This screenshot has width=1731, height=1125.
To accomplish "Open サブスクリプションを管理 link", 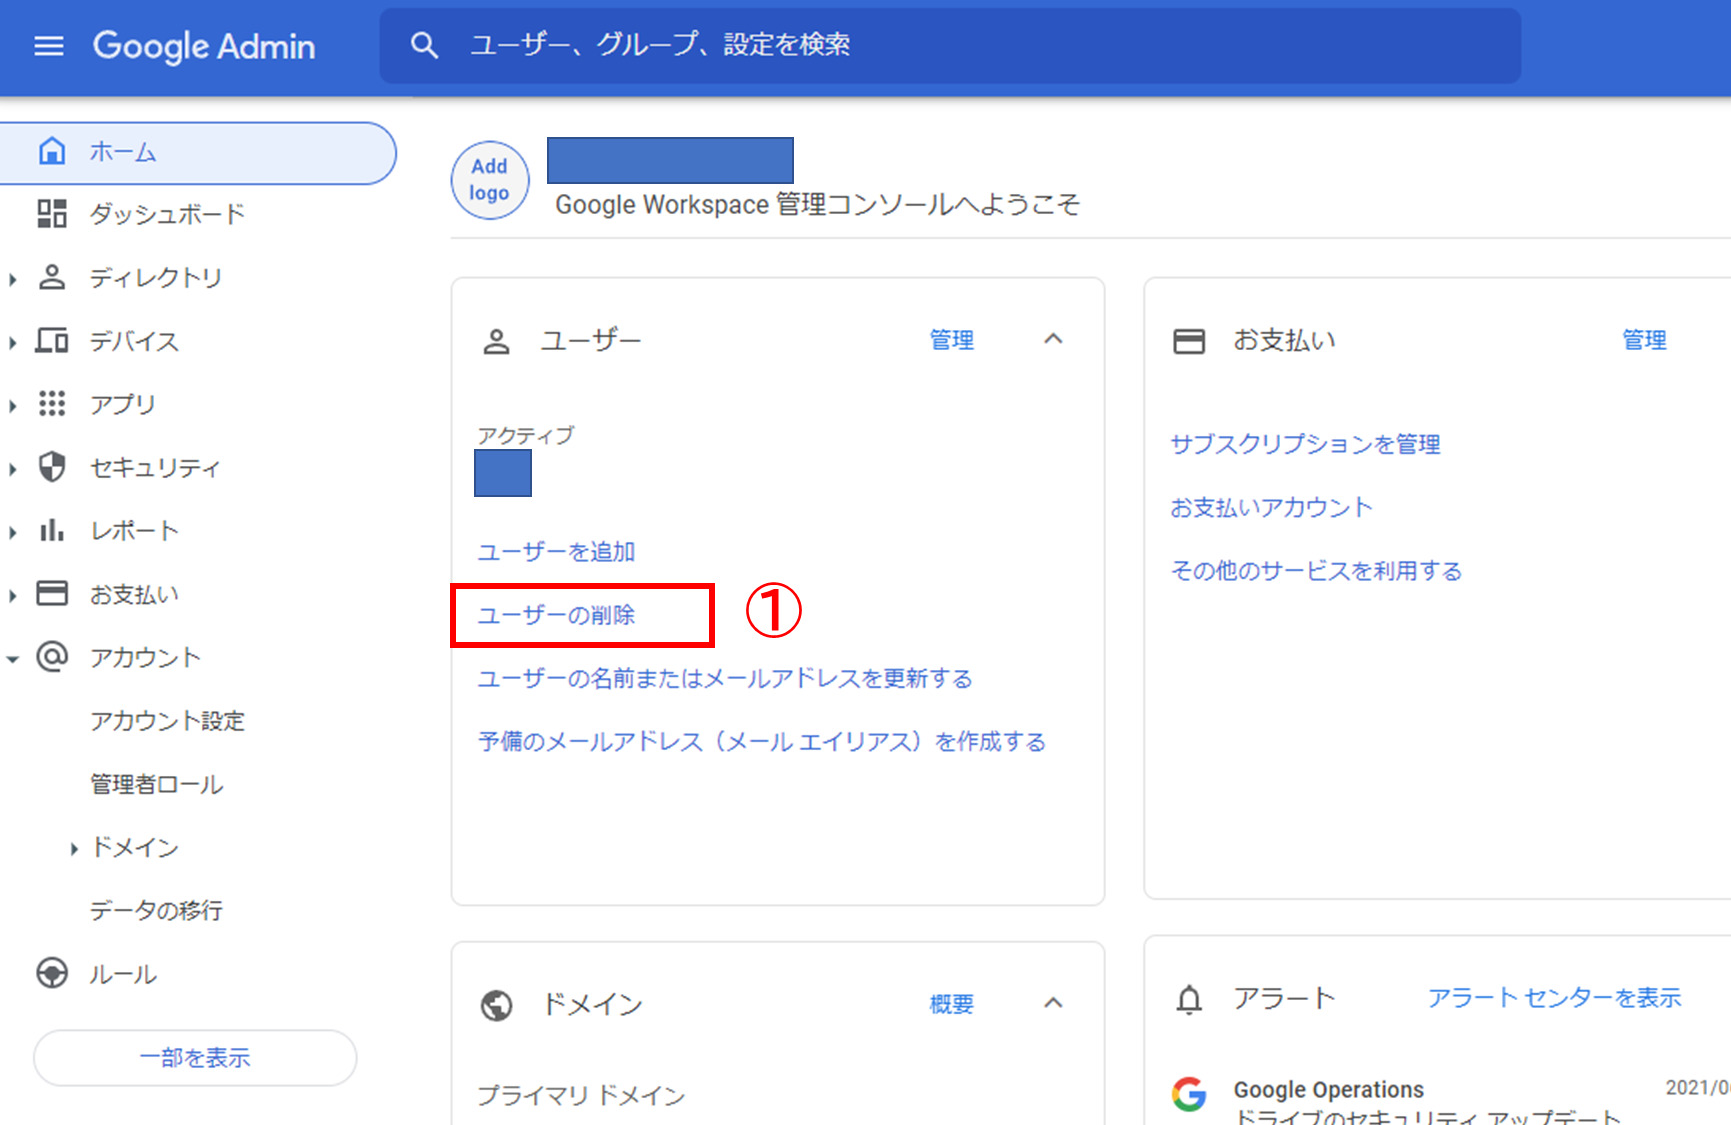I will [1305, 444].
